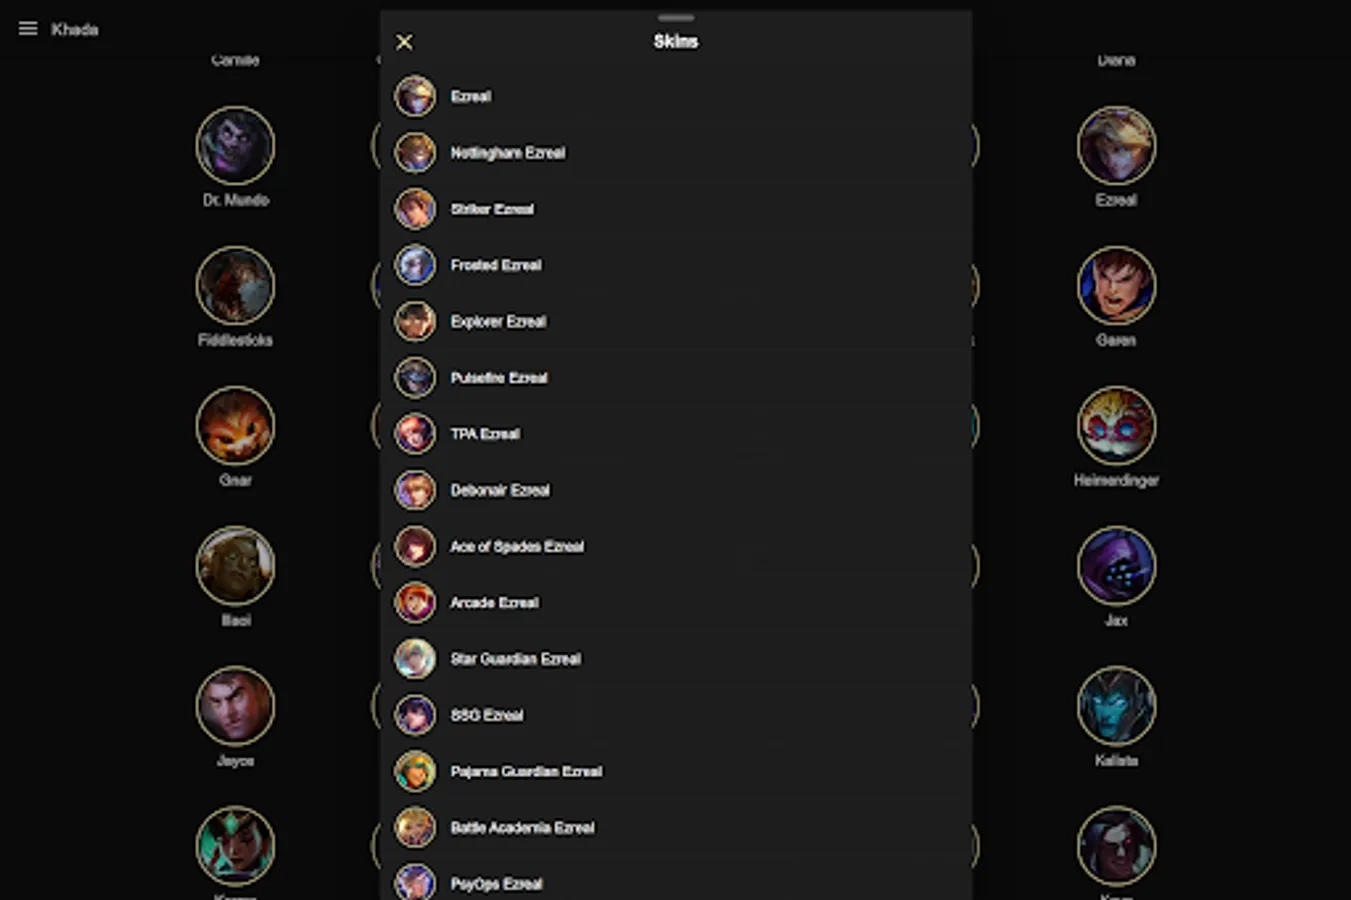The width and height of the screenshot is (1351, 900).
Task: Pick the Arcade Ezreal skin icon
Action: coord(415,603)
